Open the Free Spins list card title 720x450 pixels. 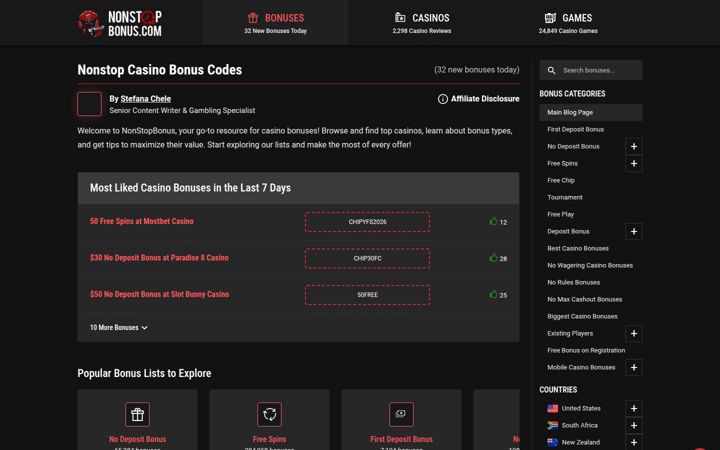tap(270, 439)
